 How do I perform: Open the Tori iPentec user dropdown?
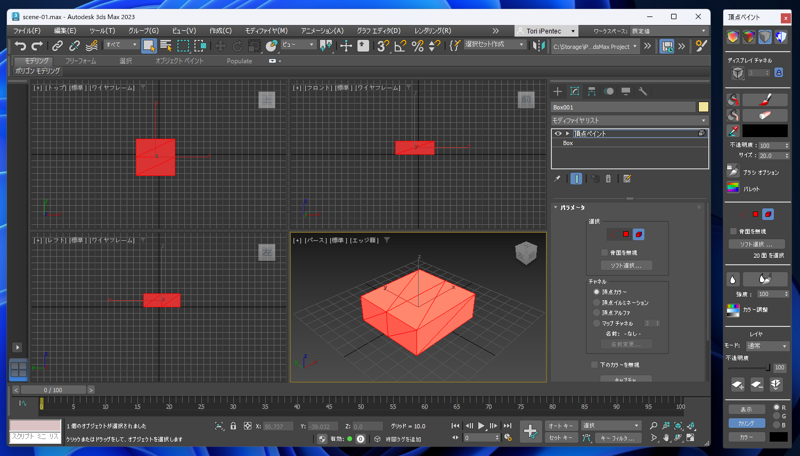(546, 31)
